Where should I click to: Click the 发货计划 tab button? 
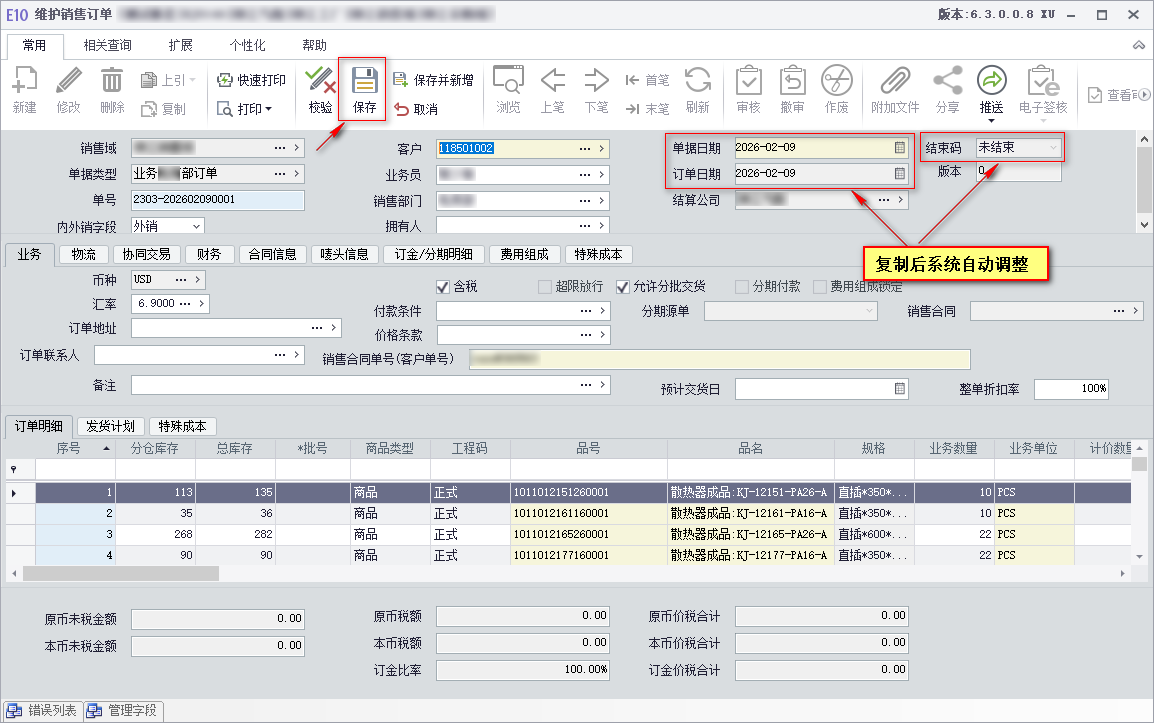pyautogui.click(x=112, y=426)
